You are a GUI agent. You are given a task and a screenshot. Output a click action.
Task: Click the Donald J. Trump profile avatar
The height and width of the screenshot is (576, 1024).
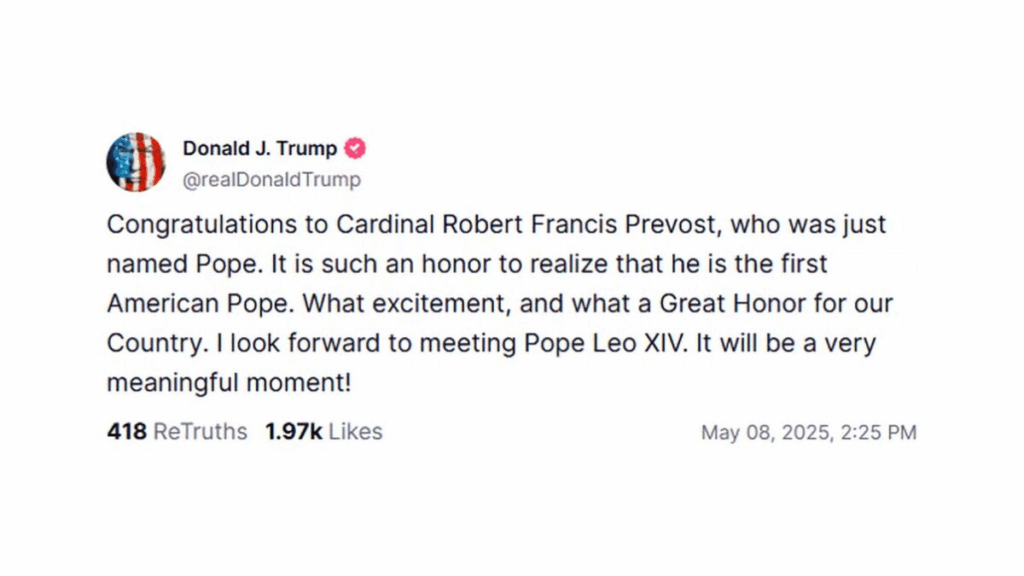point(135,162)
